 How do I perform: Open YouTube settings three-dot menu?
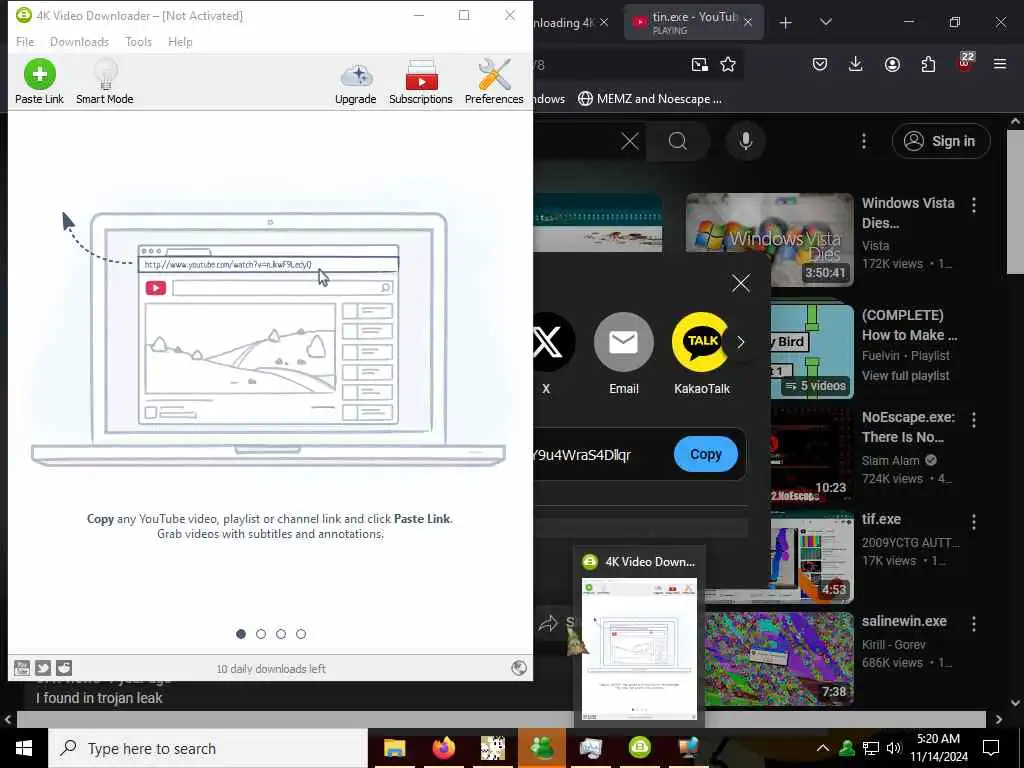(864, 141)
